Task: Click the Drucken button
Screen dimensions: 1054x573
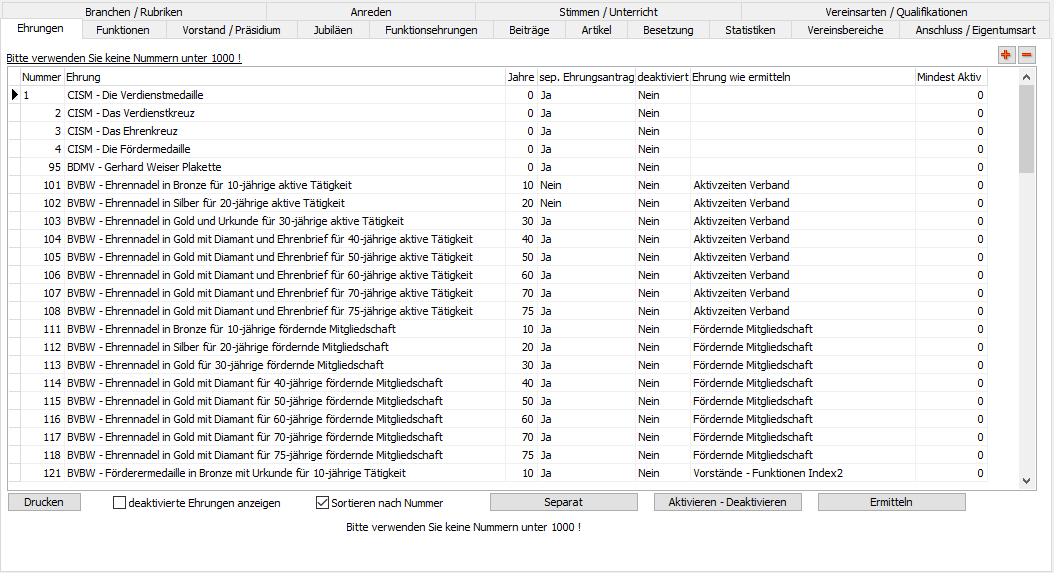Action: pyautogui.click(x=44, y=502)
